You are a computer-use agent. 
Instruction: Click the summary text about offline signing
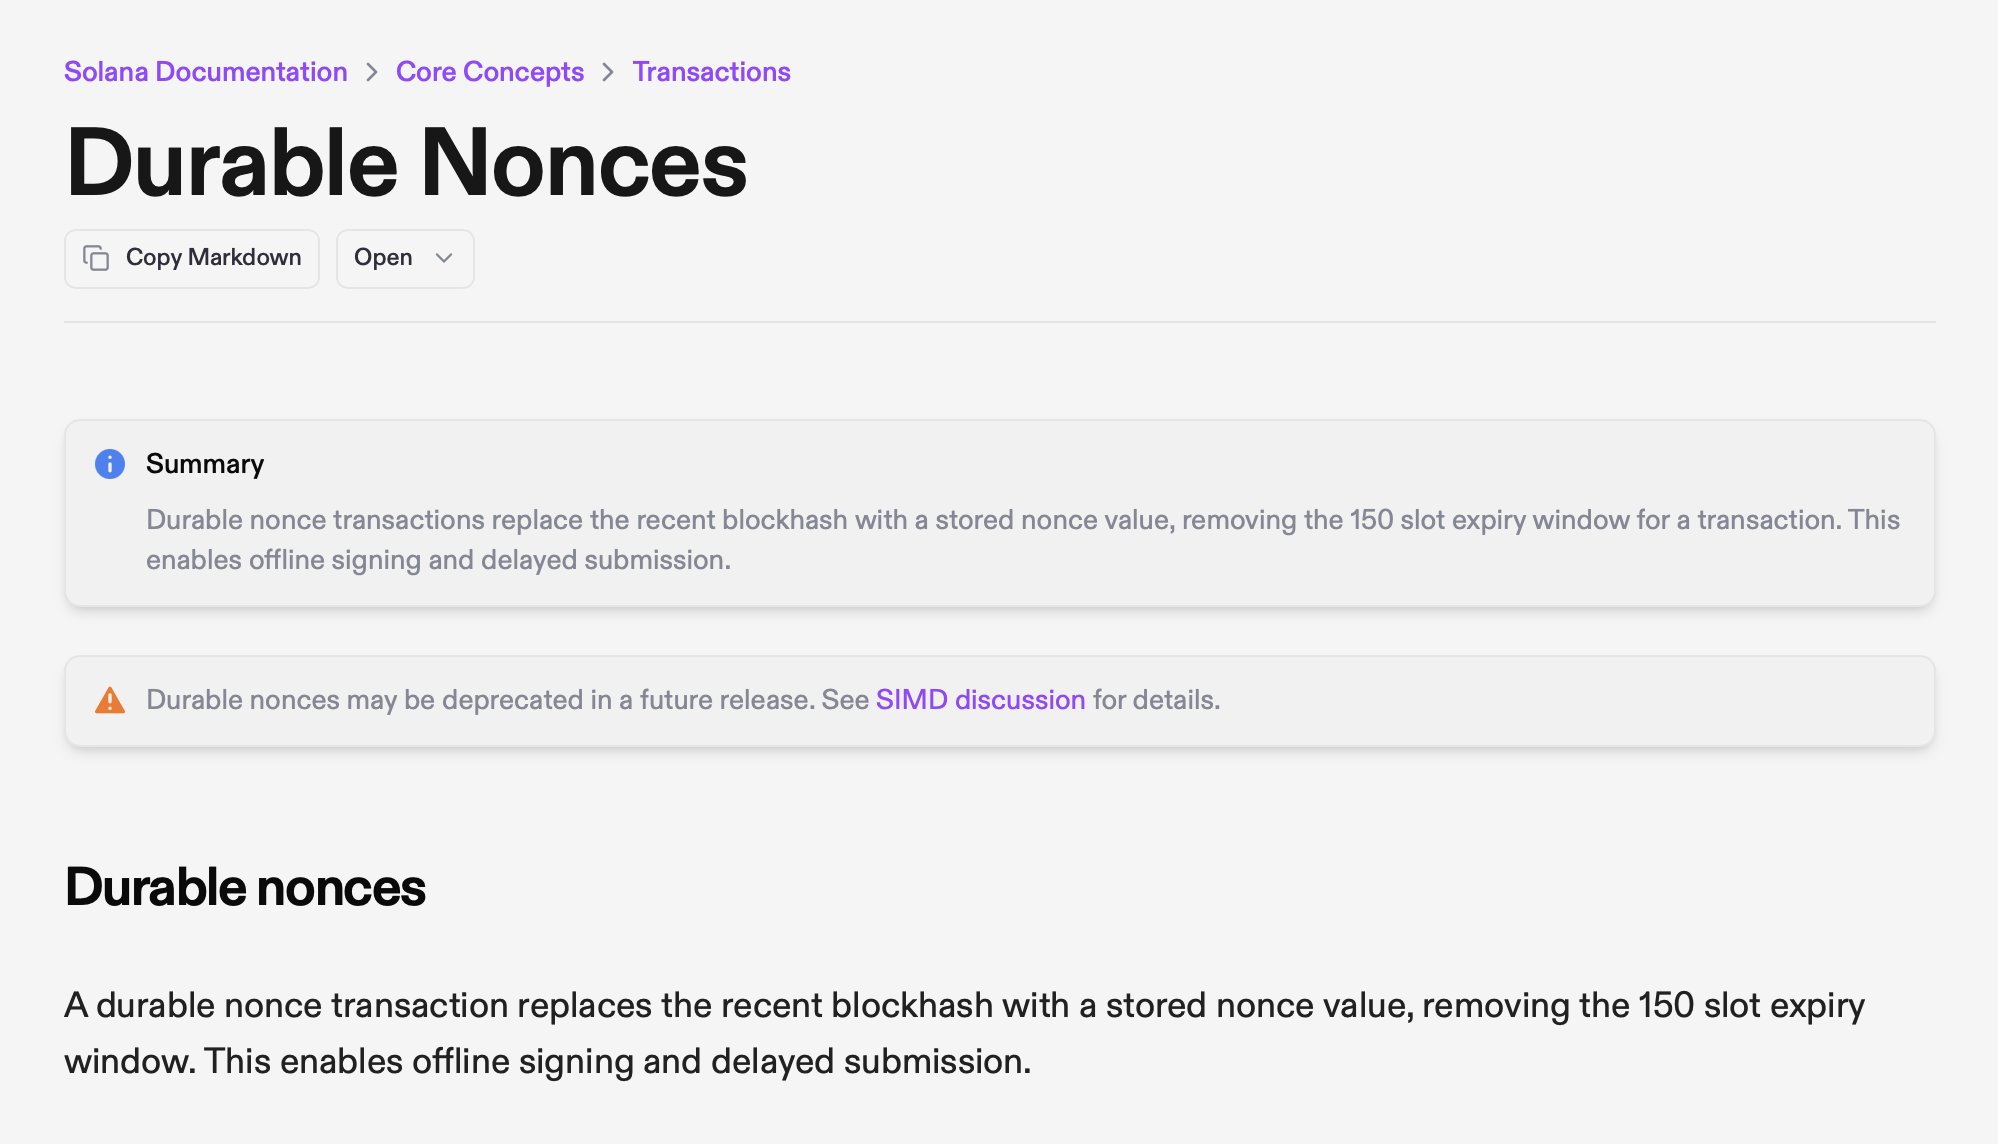(438, 560)
